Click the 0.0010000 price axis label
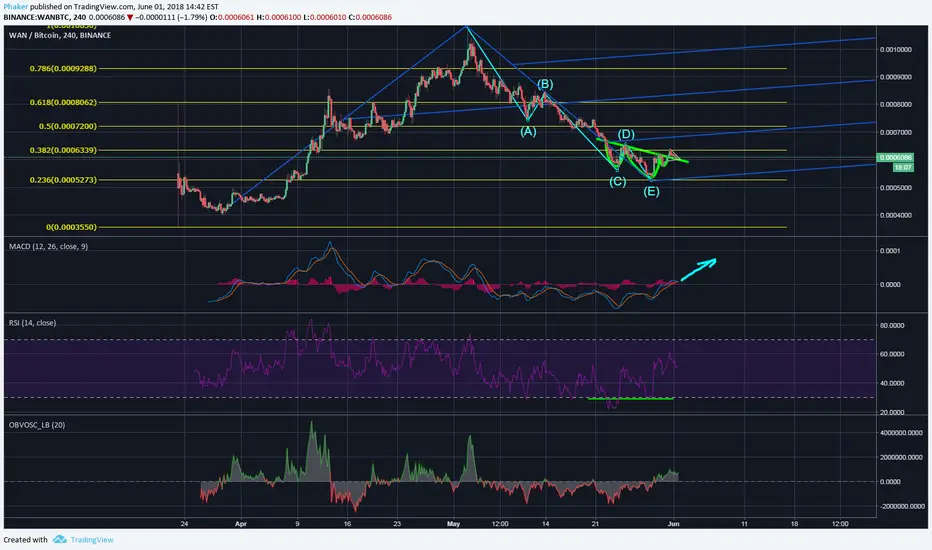The height and width of the screenshot is (550, 932). pos(896,49)
